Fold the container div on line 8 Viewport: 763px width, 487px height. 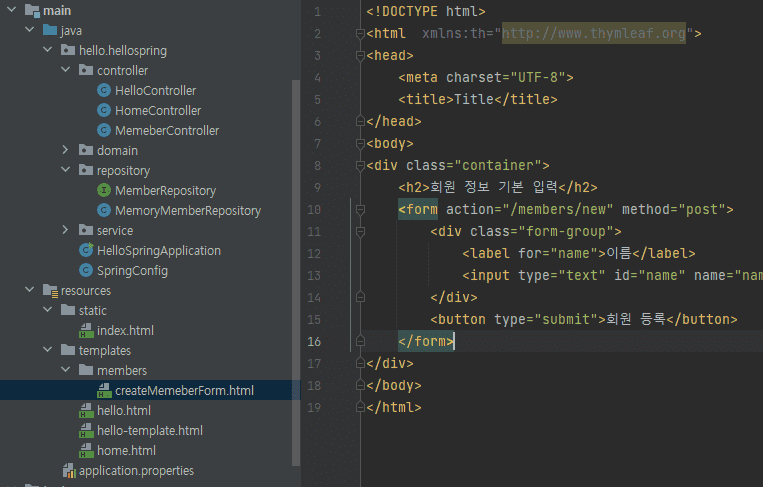[x=360, y=165]
